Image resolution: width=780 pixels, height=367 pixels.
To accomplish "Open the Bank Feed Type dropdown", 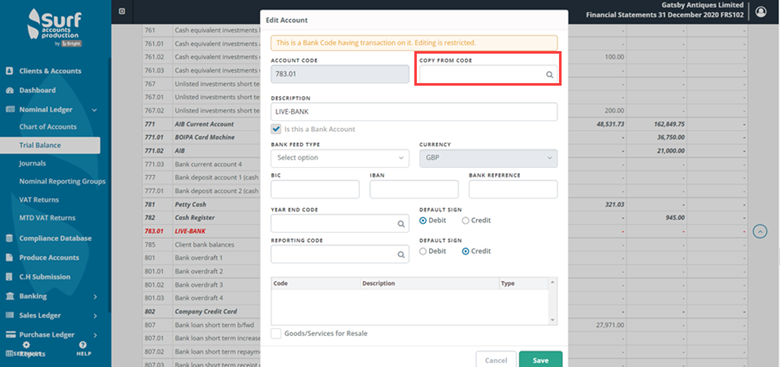I will tap(340, 158).
